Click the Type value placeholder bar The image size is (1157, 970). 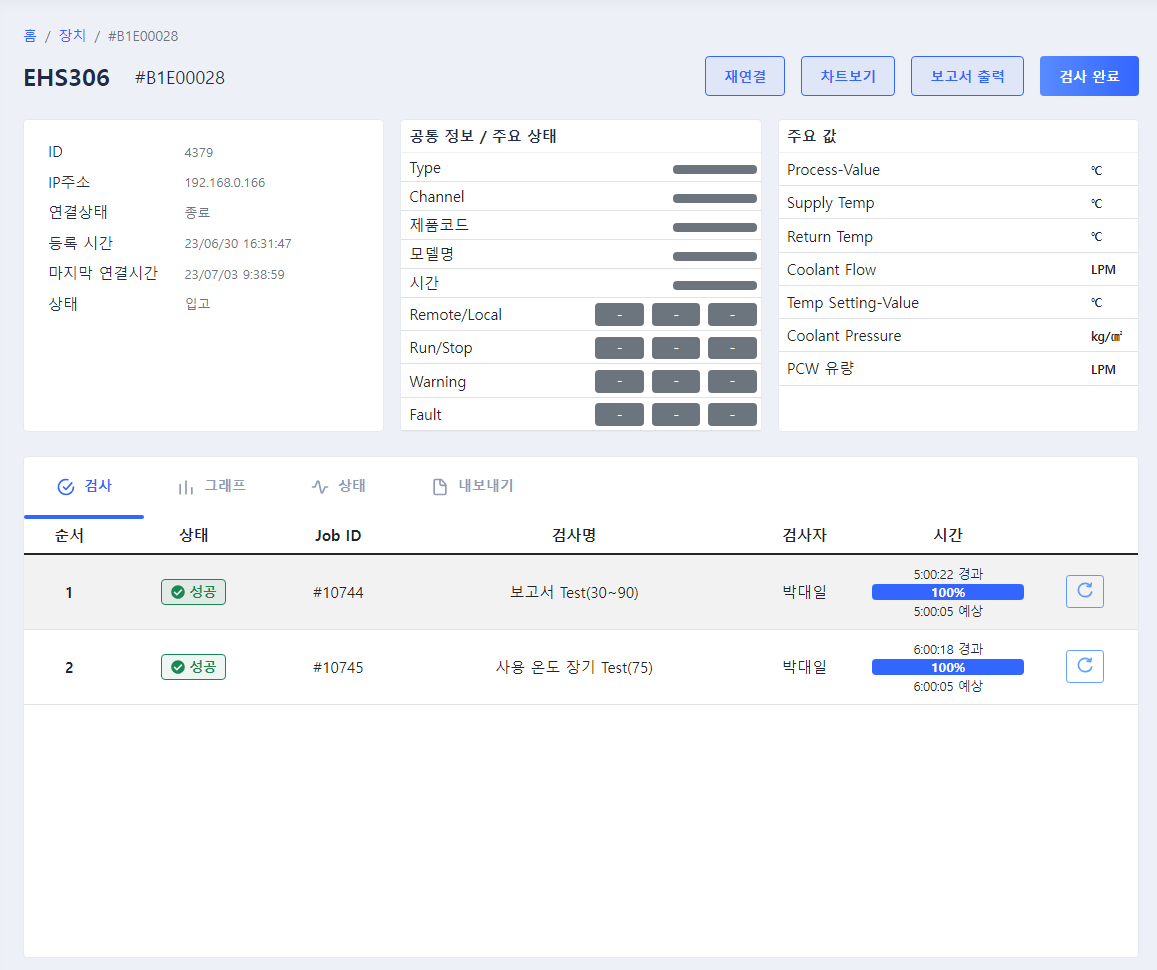tap(714, 170)
